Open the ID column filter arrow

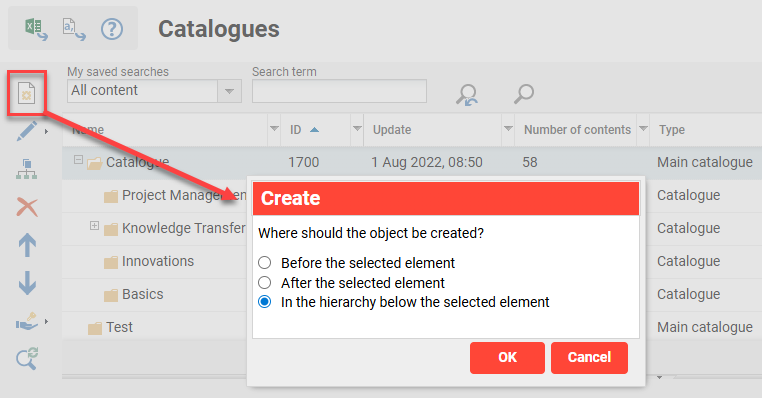pyautogui.click(x=357, y=129)
